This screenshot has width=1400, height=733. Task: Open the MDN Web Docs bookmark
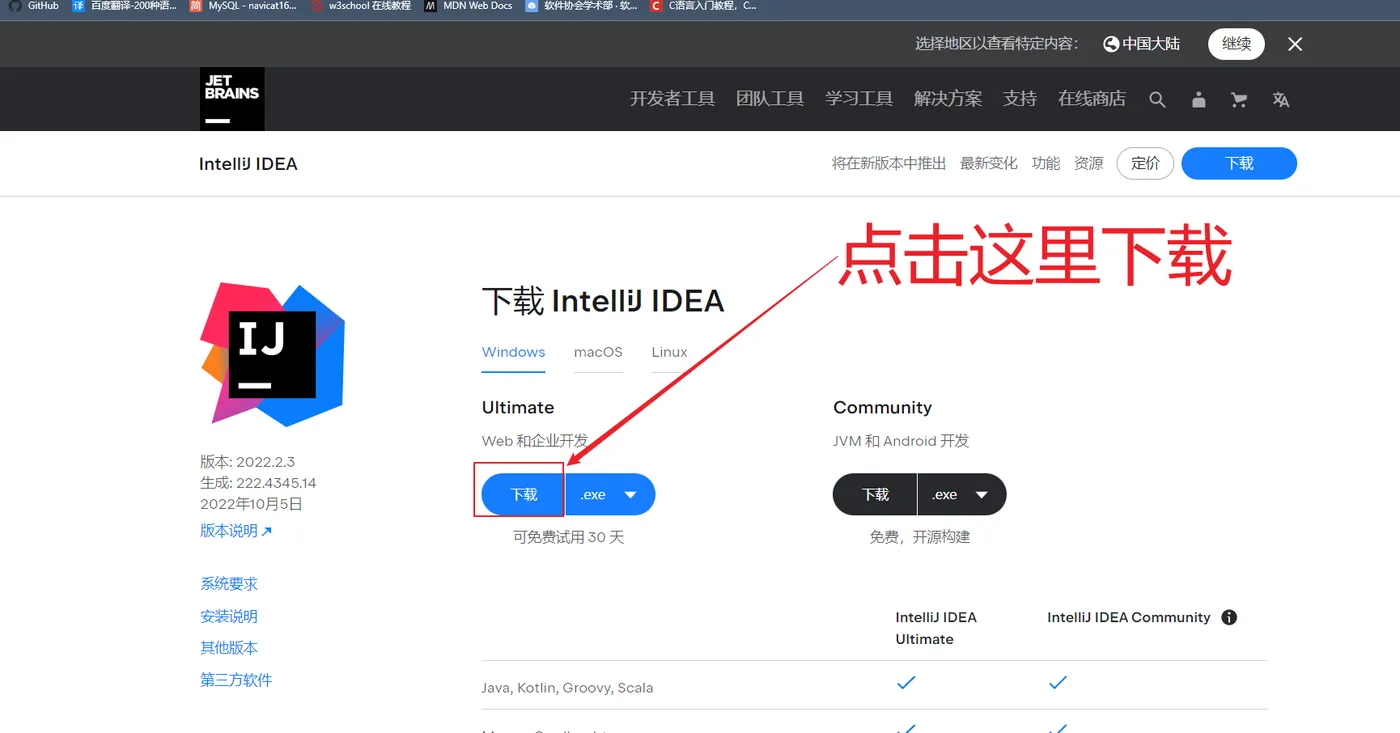468,6
